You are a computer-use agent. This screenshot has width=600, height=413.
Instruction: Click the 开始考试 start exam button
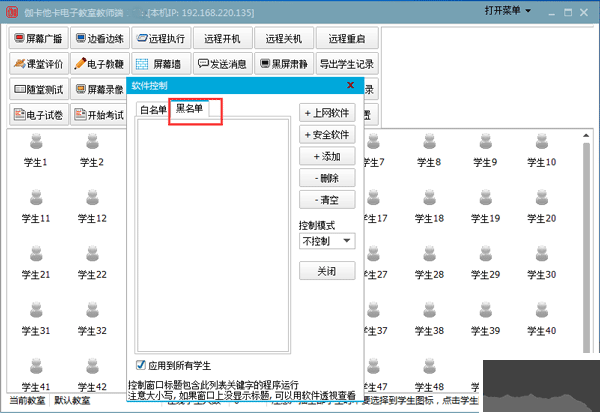[99, 115]
